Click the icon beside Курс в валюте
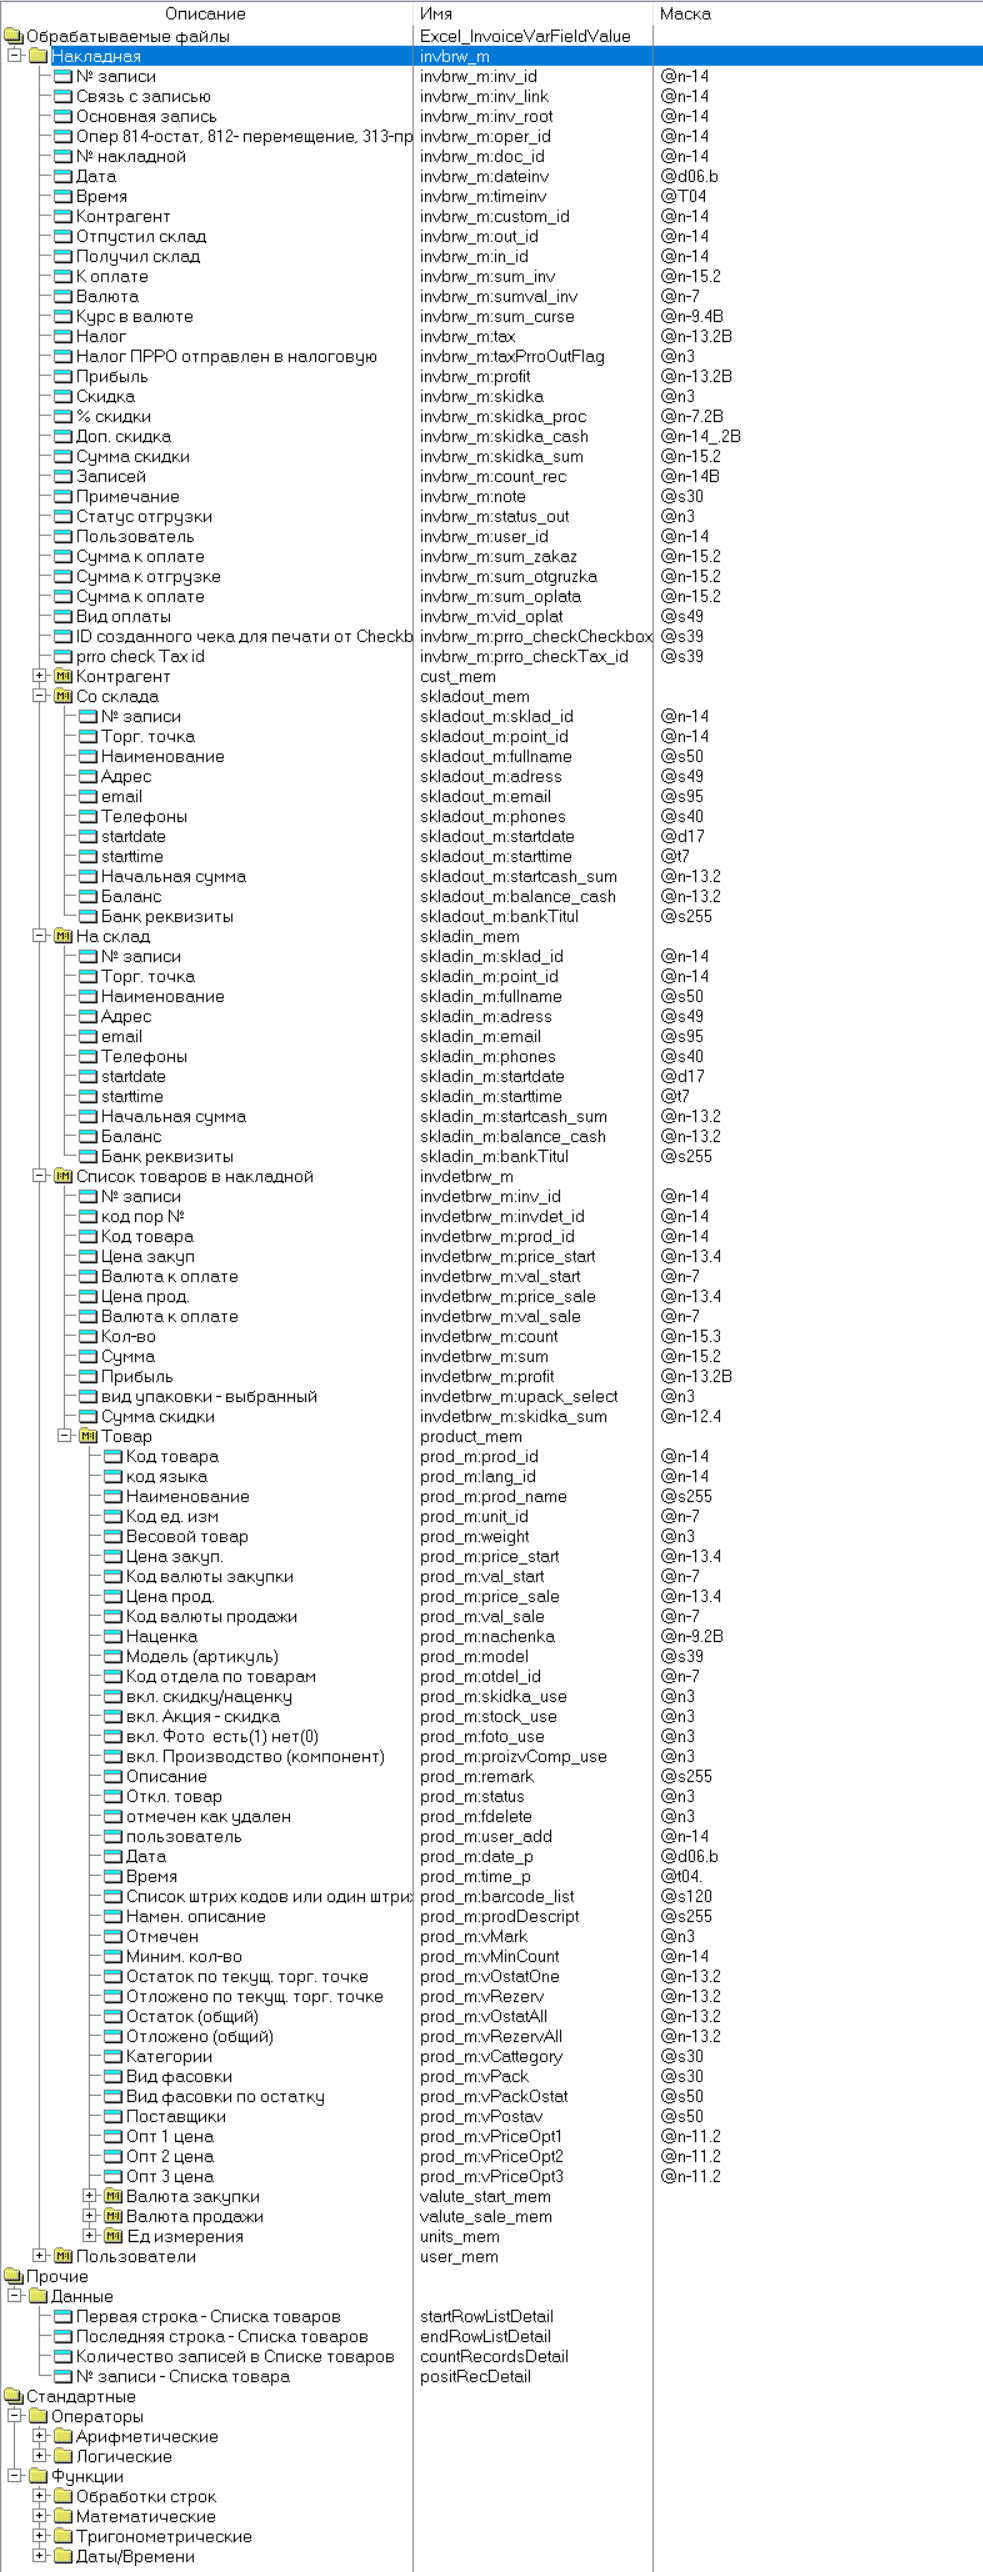This screenshot has width=983, height=2572. 63,317
